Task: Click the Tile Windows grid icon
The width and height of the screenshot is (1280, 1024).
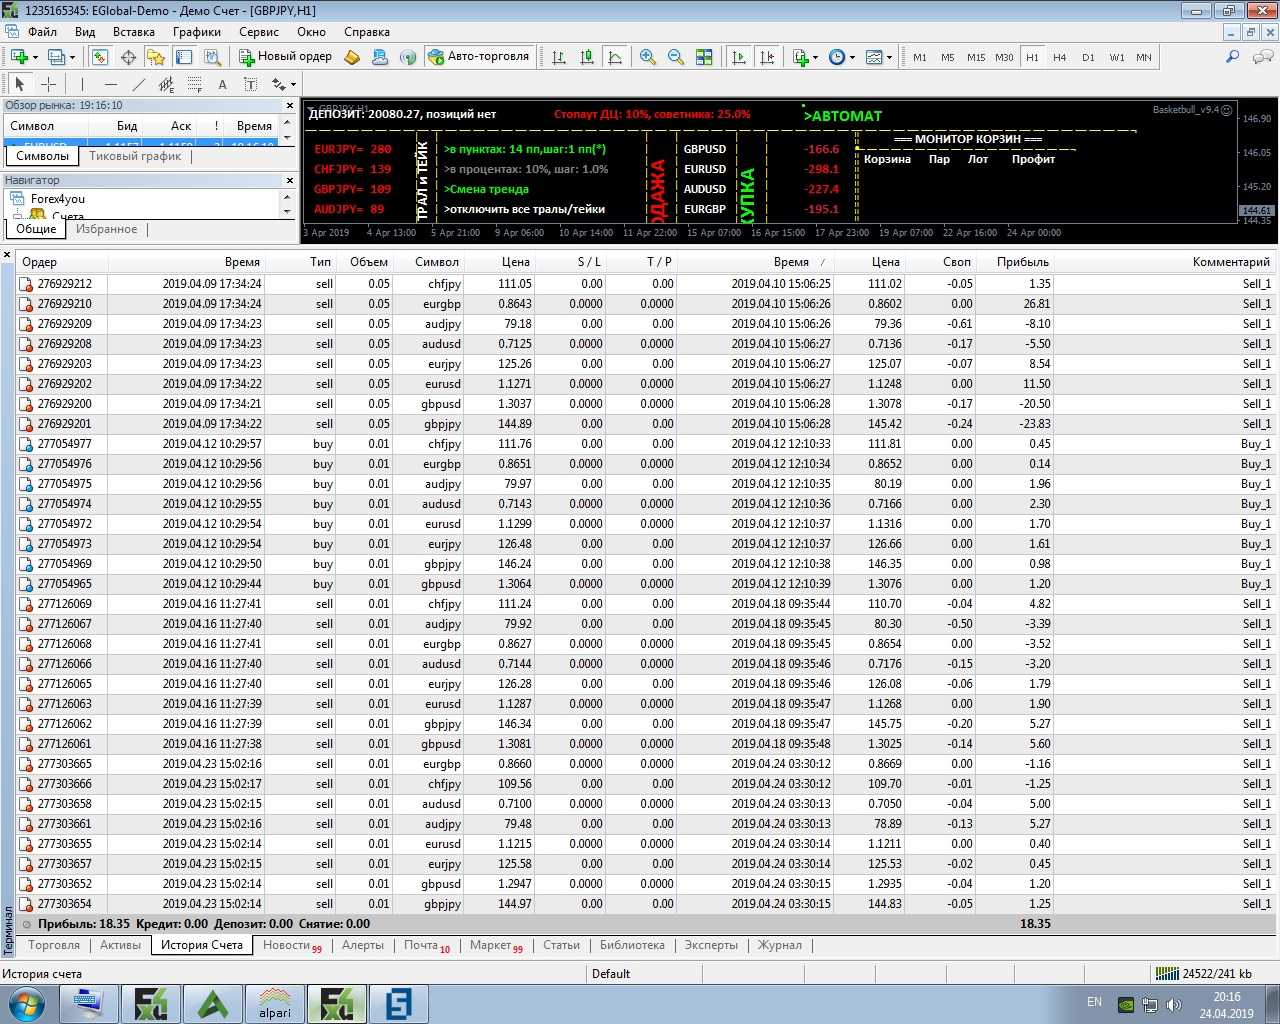Action: [704, 57]
